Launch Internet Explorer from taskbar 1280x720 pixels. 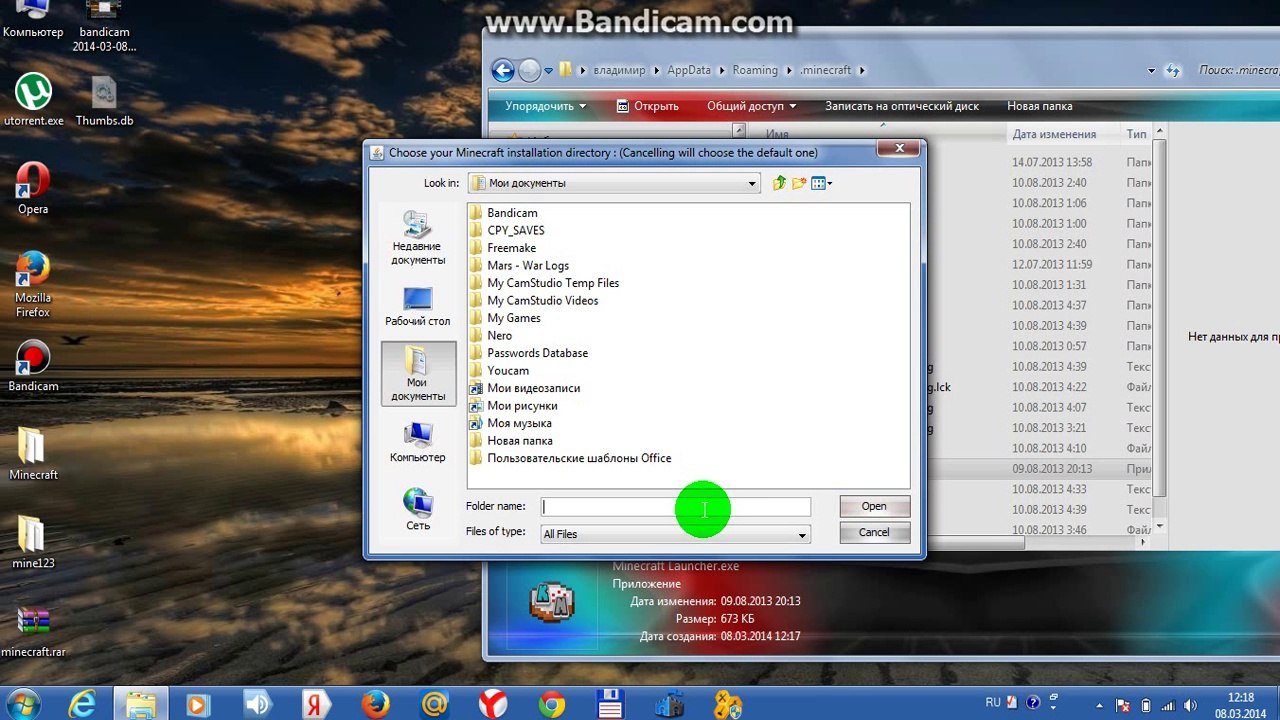[81, 704]
